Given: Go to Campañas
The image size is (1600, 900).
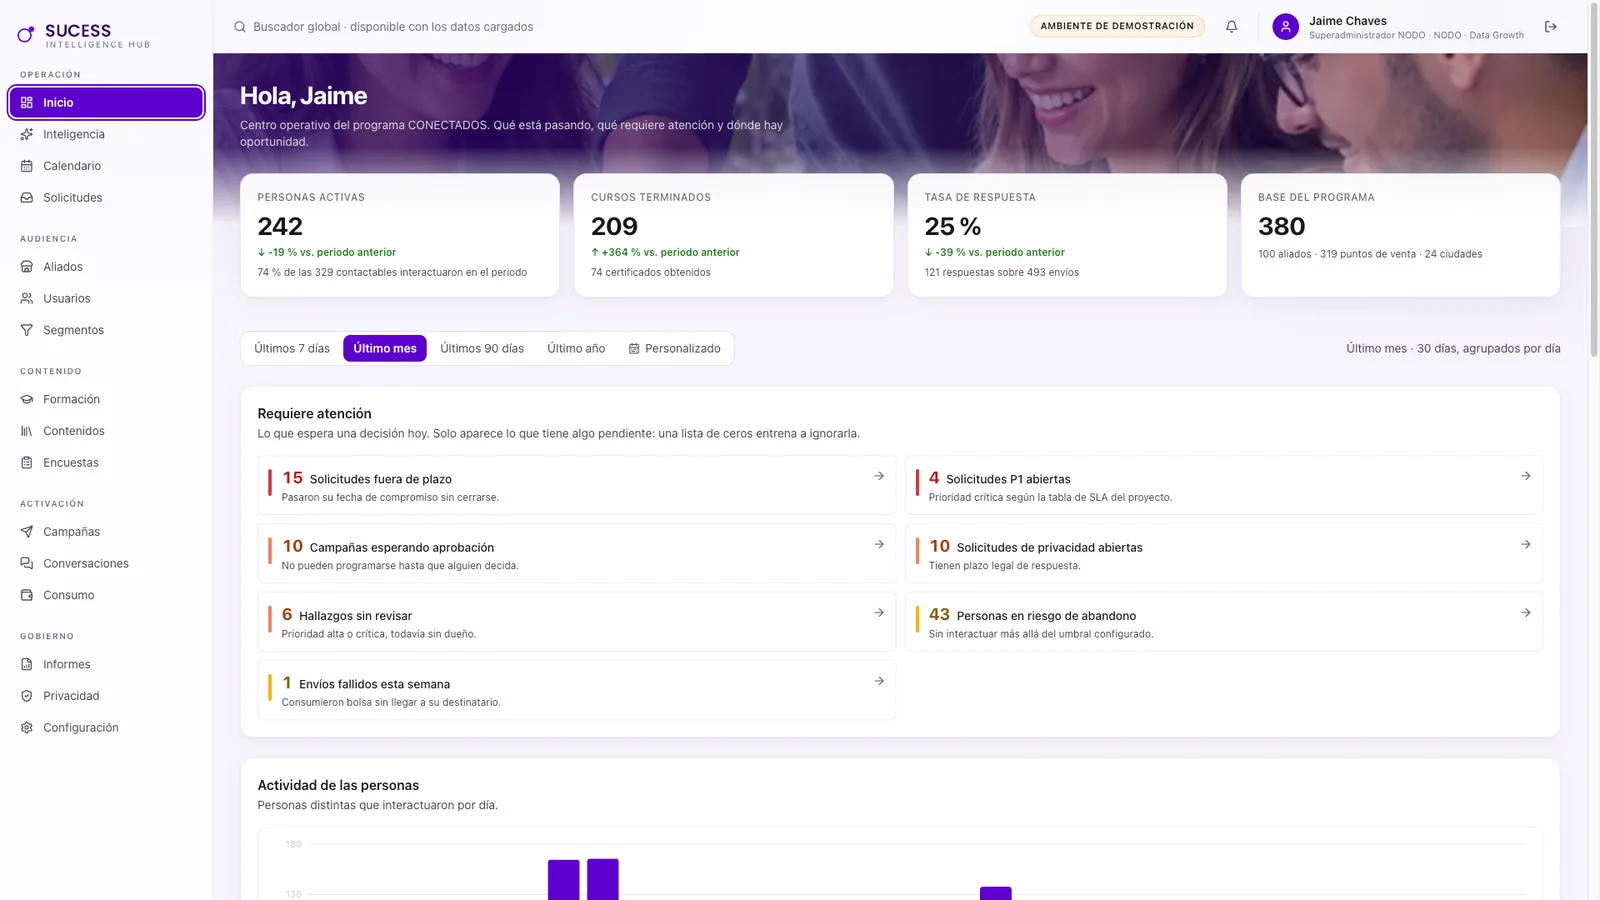Looking at the screenshot, I should coord(106,532).
